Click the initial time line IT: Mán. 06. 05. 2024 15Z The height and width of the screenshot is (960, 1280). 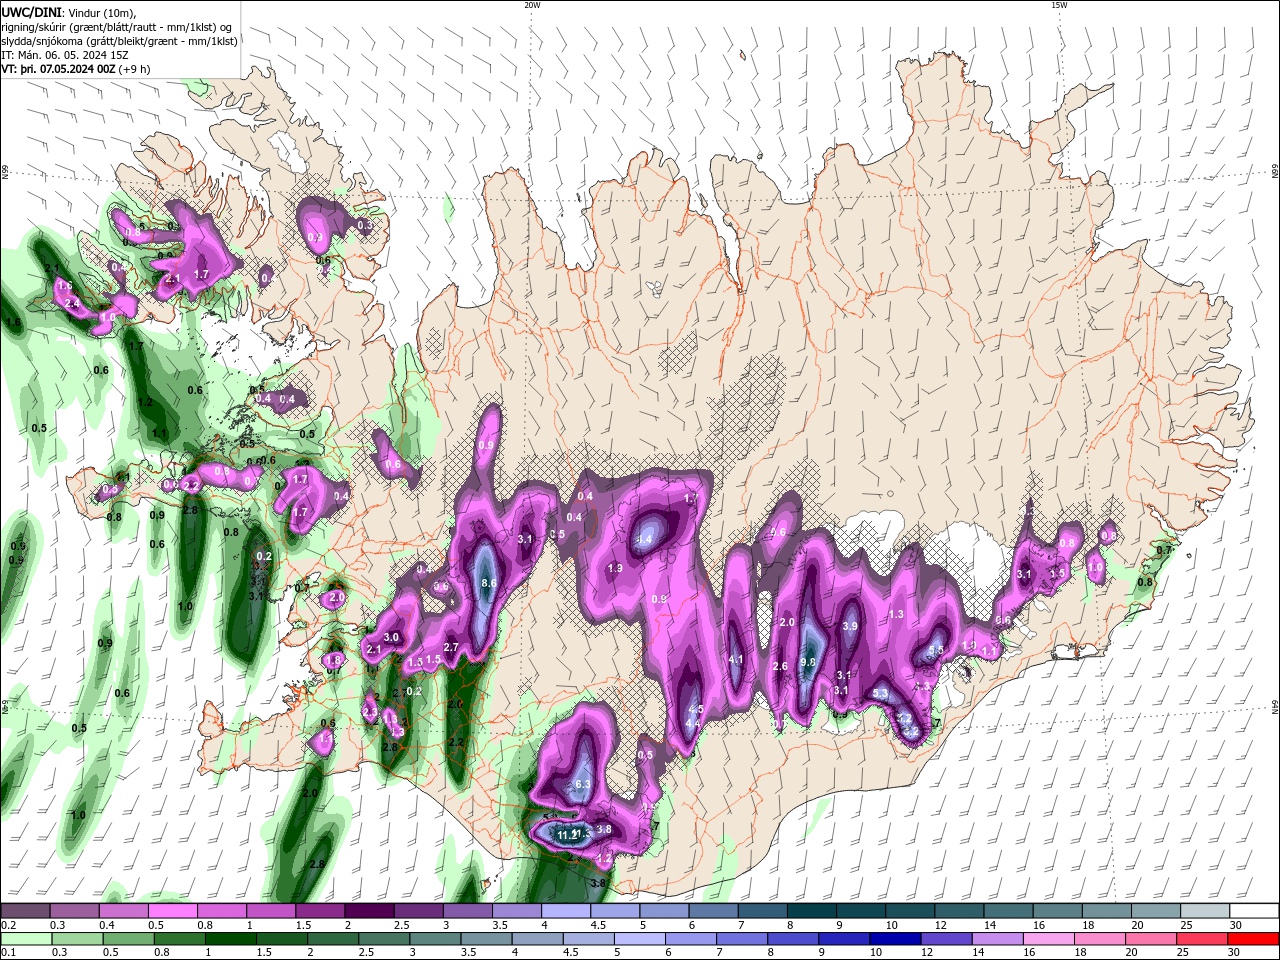coord(66,55)
